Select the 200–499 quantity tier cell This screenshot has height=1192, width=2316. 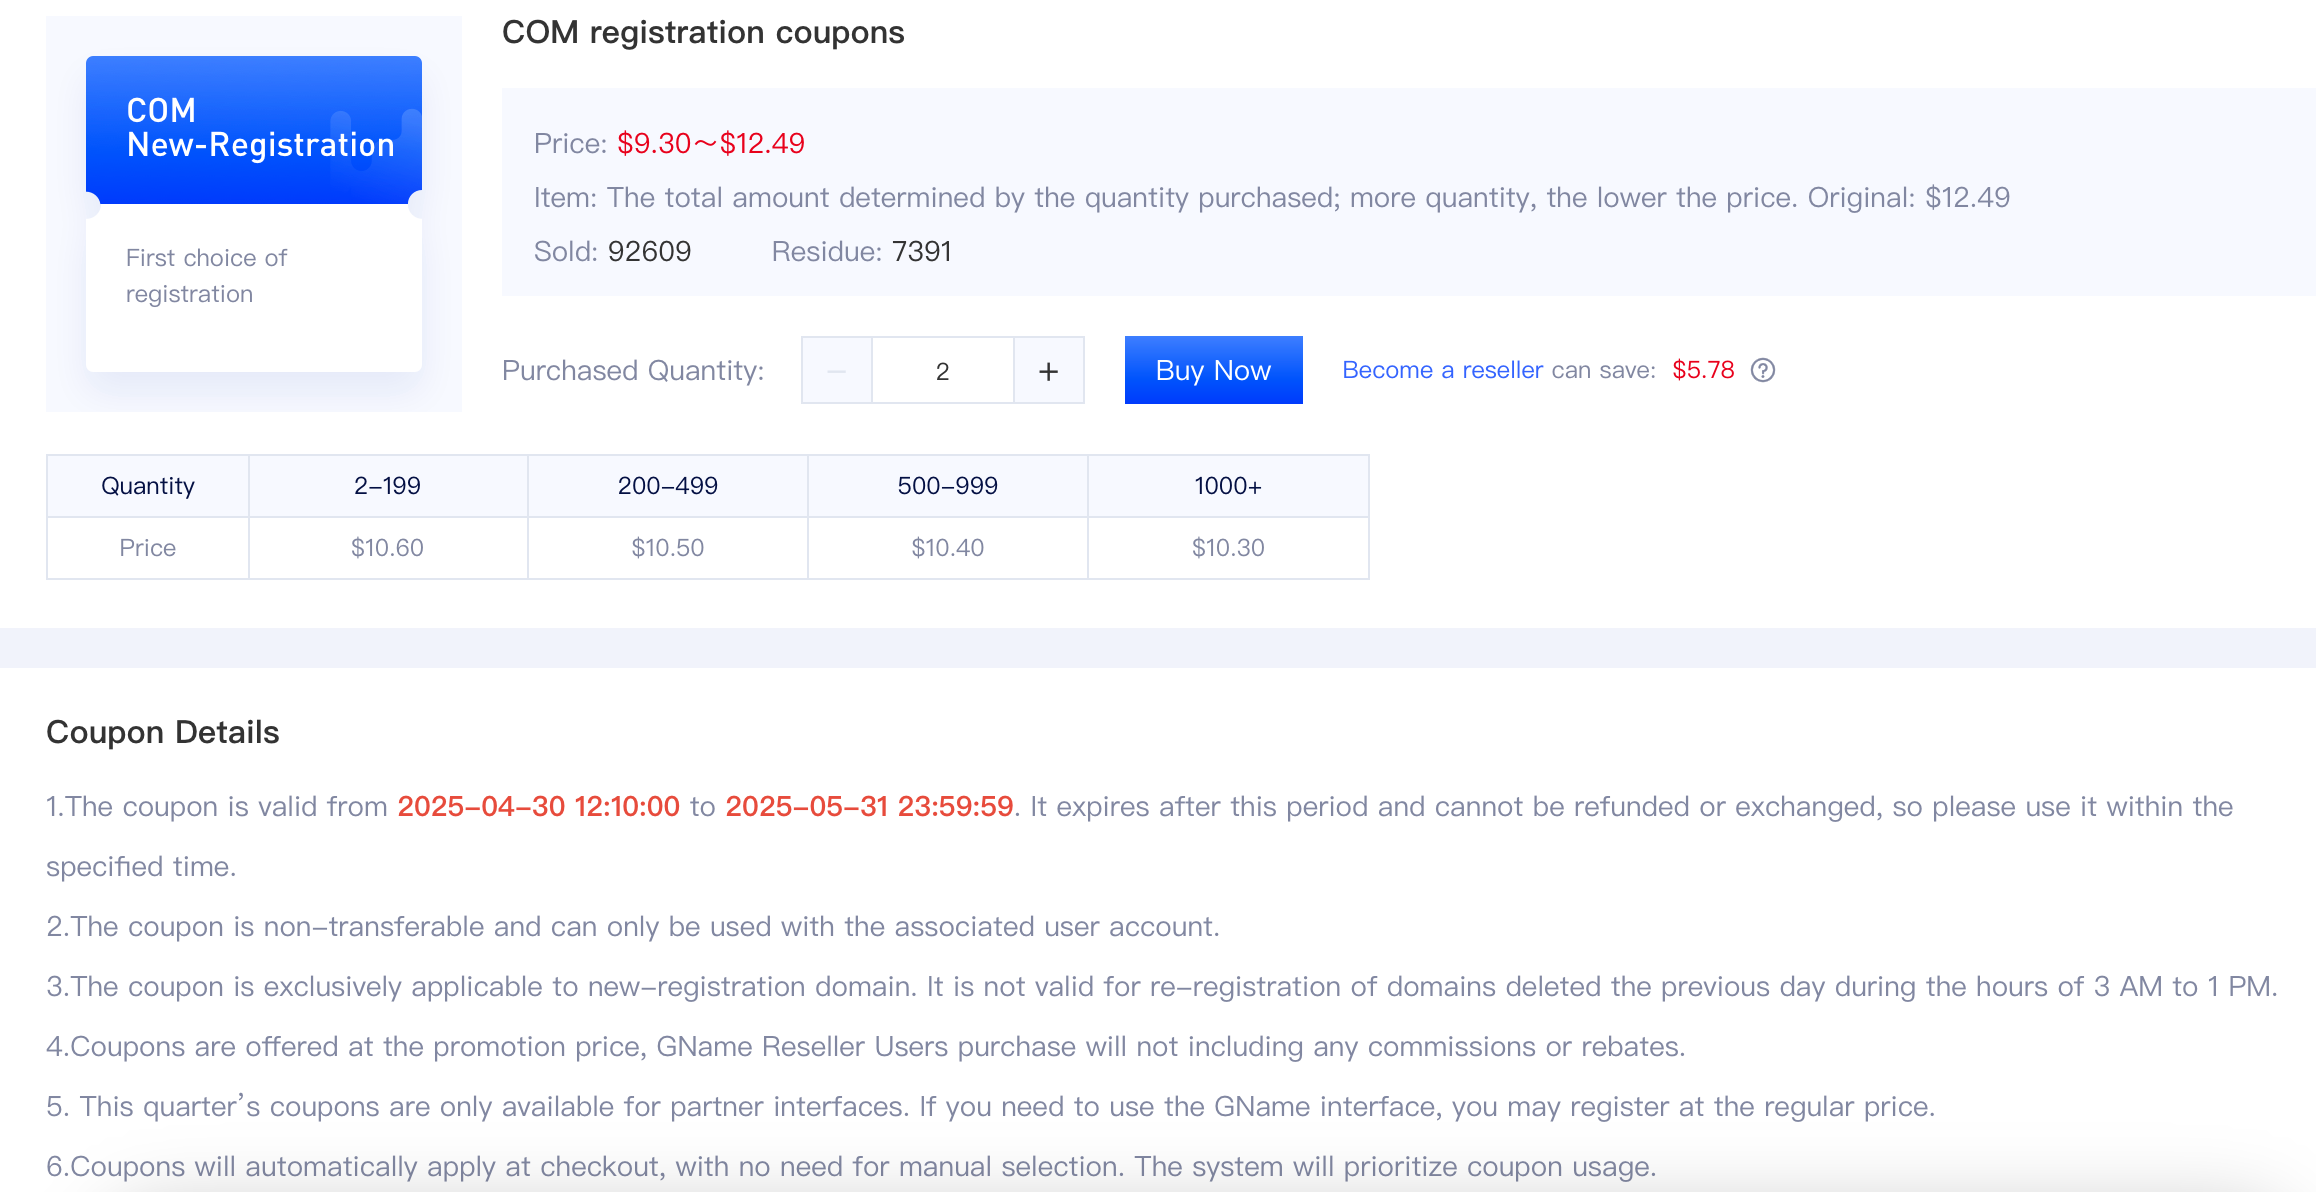[x=668, y=486]
